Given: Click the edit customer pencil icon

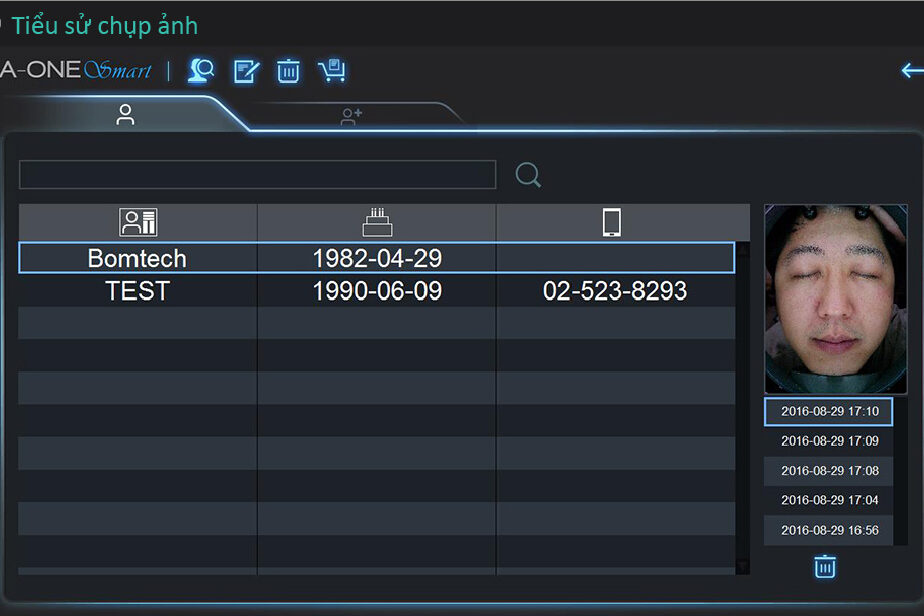Looking at the screenshot, I should pyautogui.click(x=246, y=71).
